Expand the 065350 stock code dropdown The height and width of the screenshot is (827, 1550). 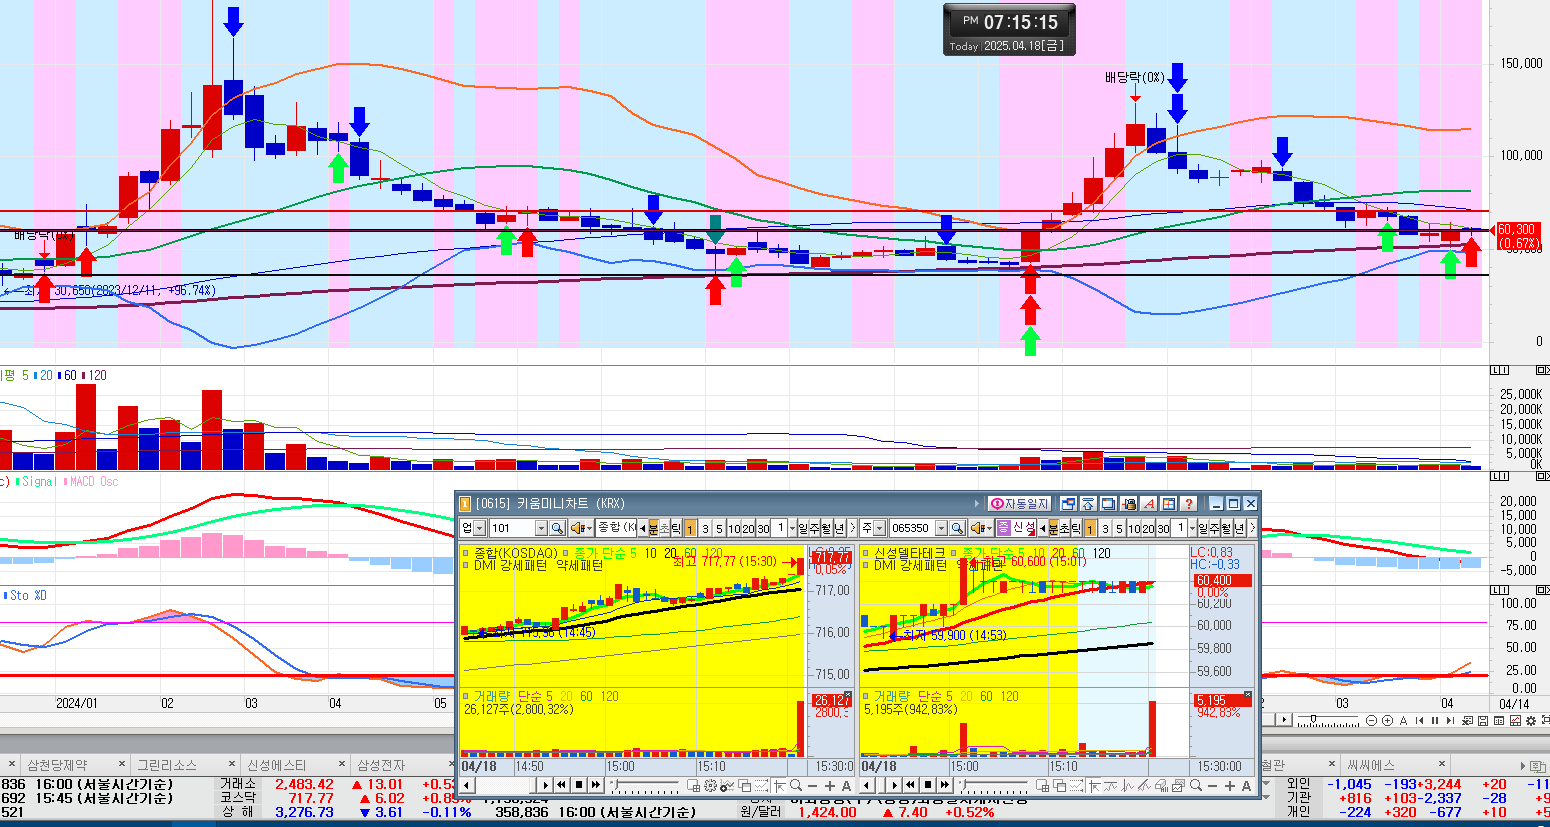tap(940, 528)
